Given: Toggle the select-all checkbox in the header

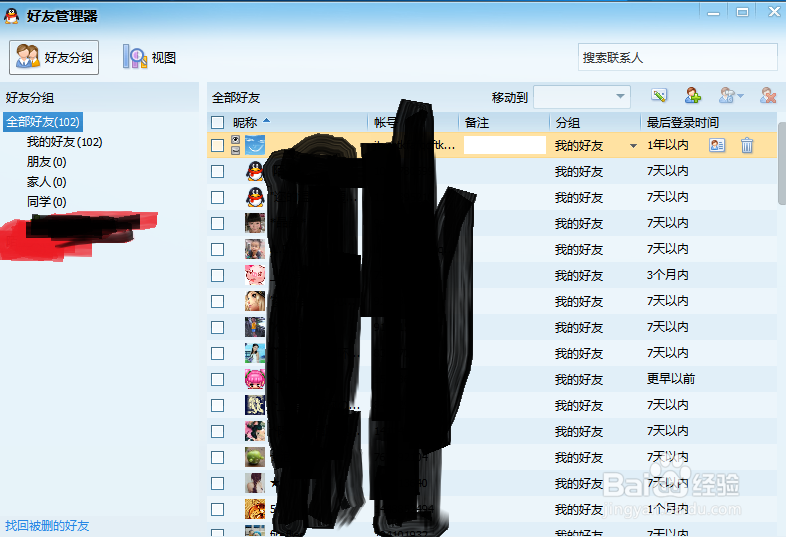Looking at the screenshot, I should coord(218,122).
